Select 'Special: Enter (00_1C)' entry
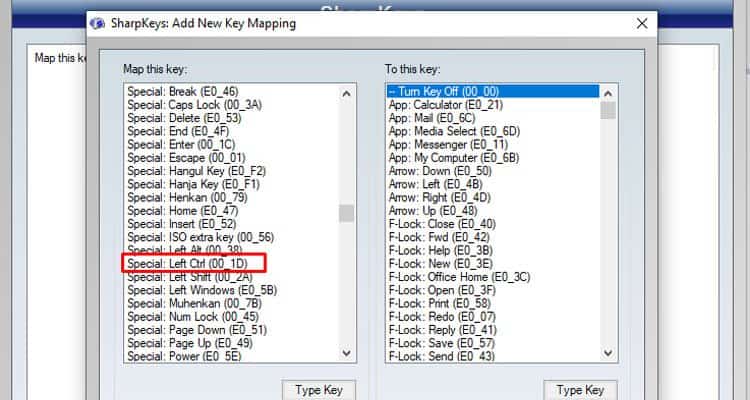This screenshot has width=750, height=400. pos(181,144)
